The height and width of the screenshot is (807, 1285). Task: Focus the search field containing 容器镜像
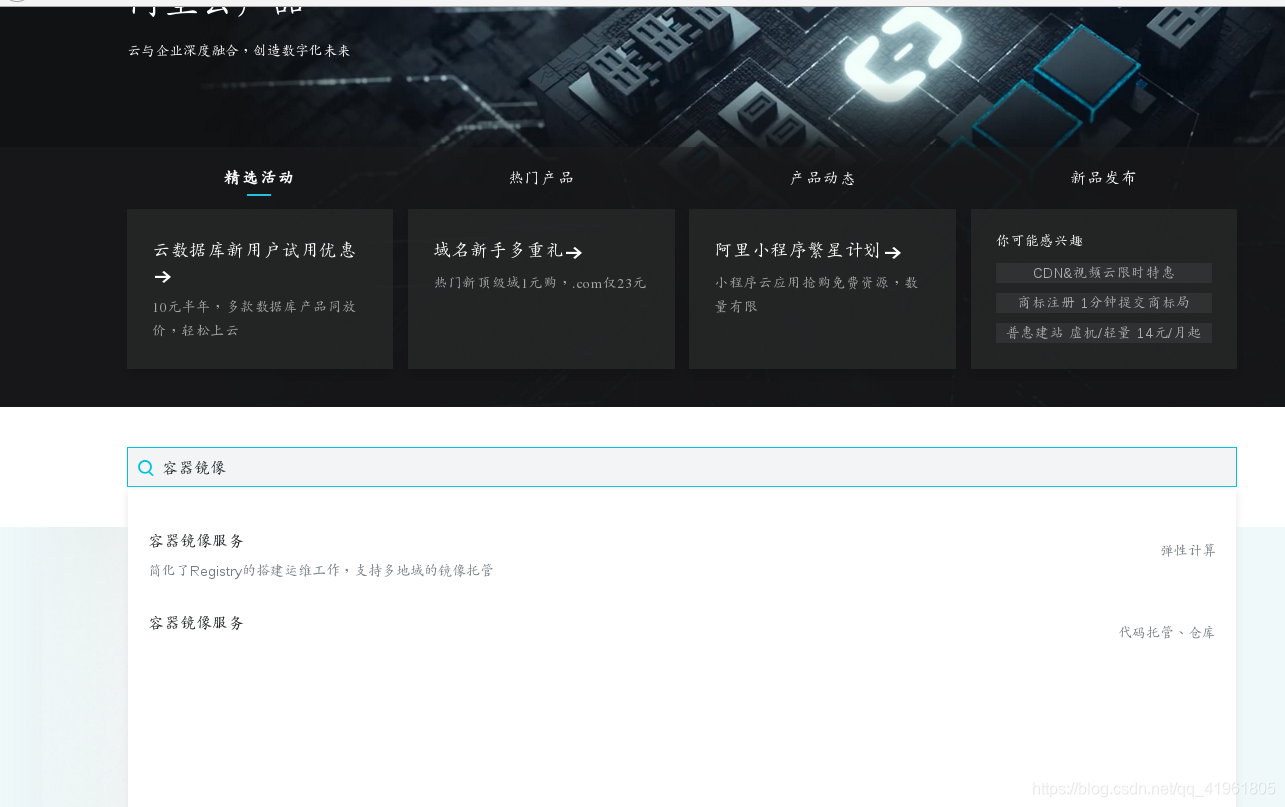pyautogui.click(x=682, y=467)
